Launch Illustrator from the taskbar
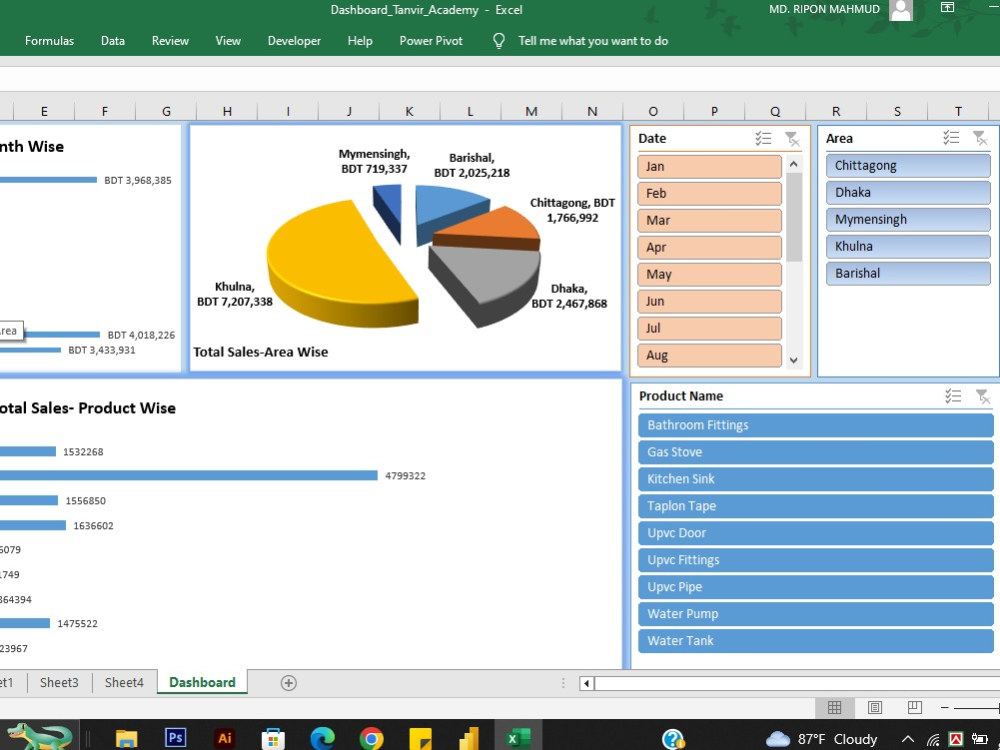 [x=224, y=738]
